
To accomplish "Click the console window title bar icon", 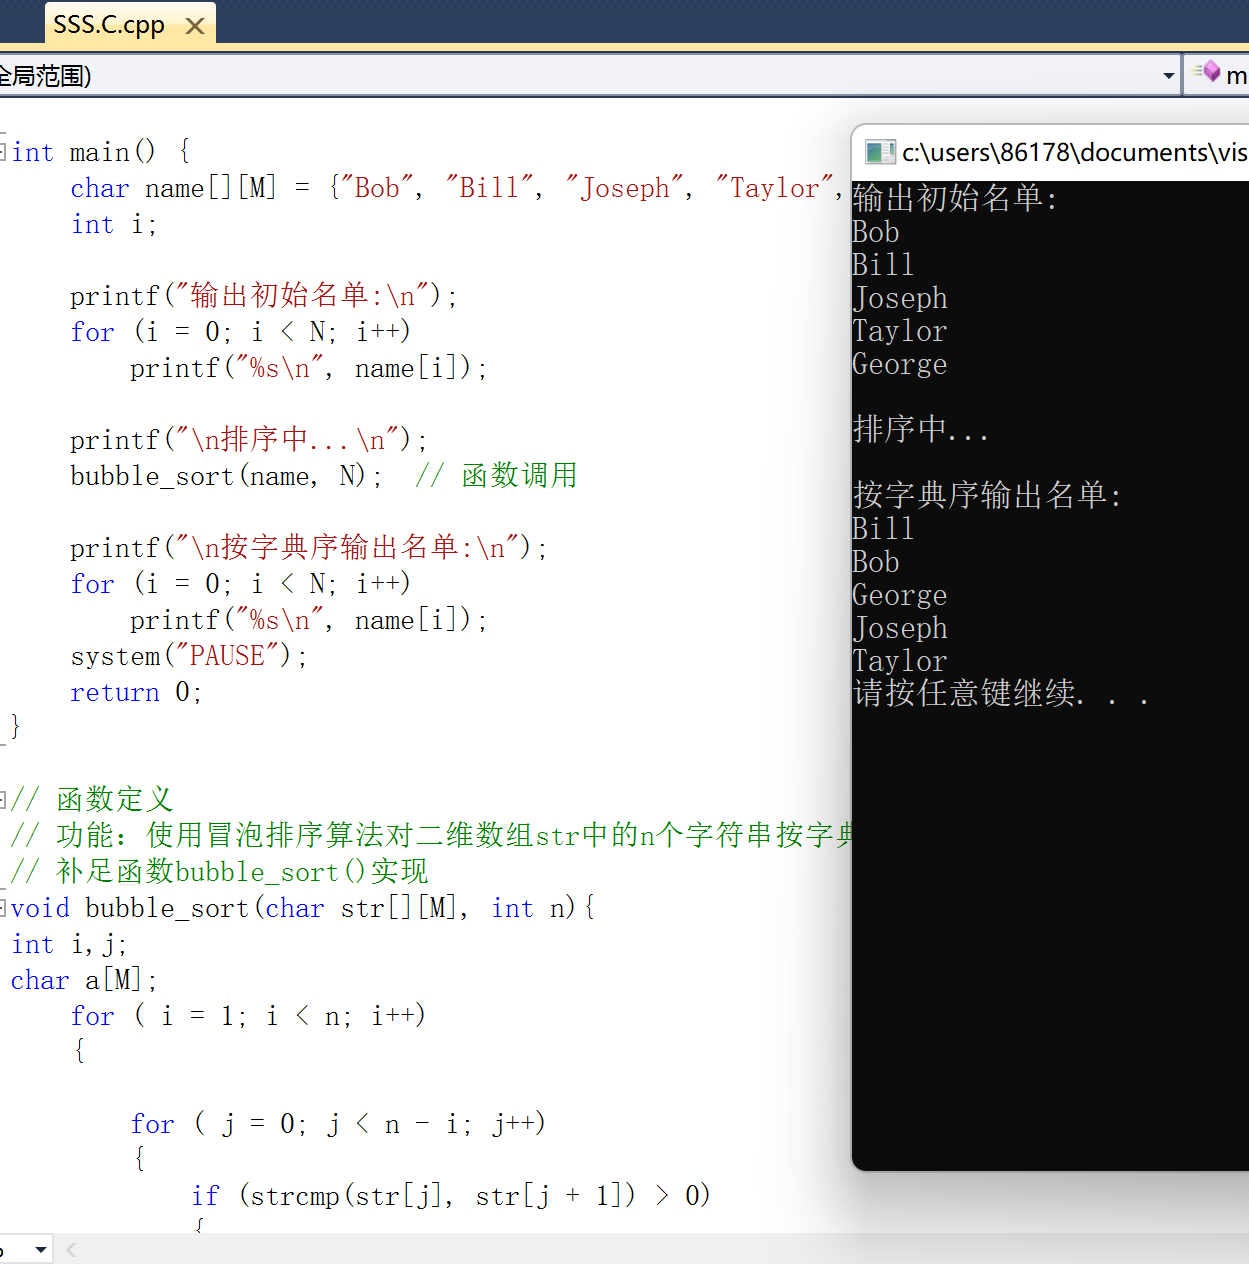I will 880,152.
